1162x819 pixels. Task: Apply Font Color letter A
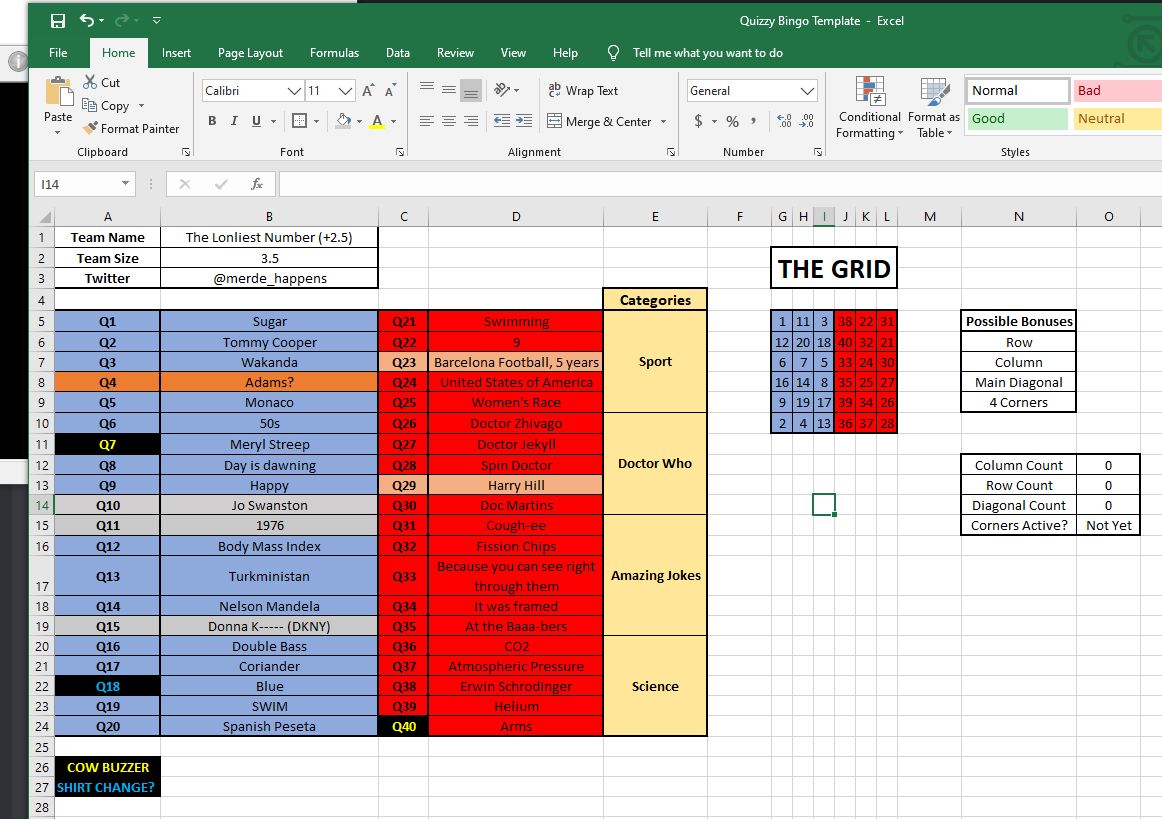[377, 121]
